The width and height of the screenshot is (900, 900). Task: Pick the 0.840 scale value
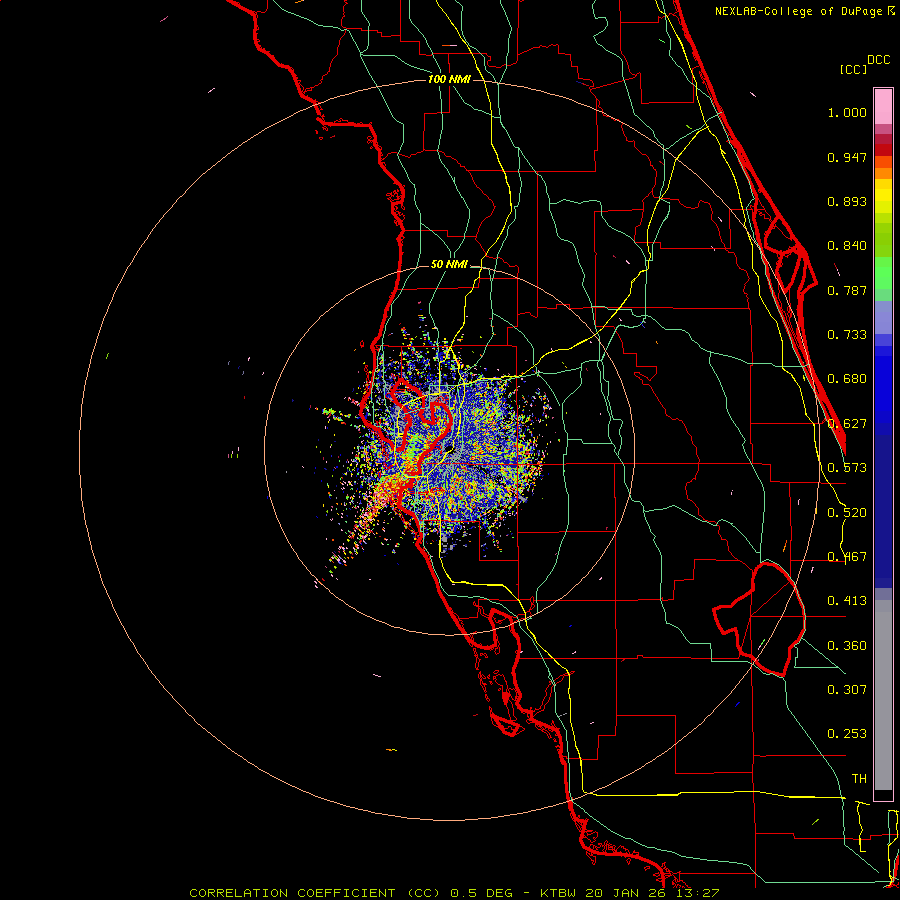(847, 246)
